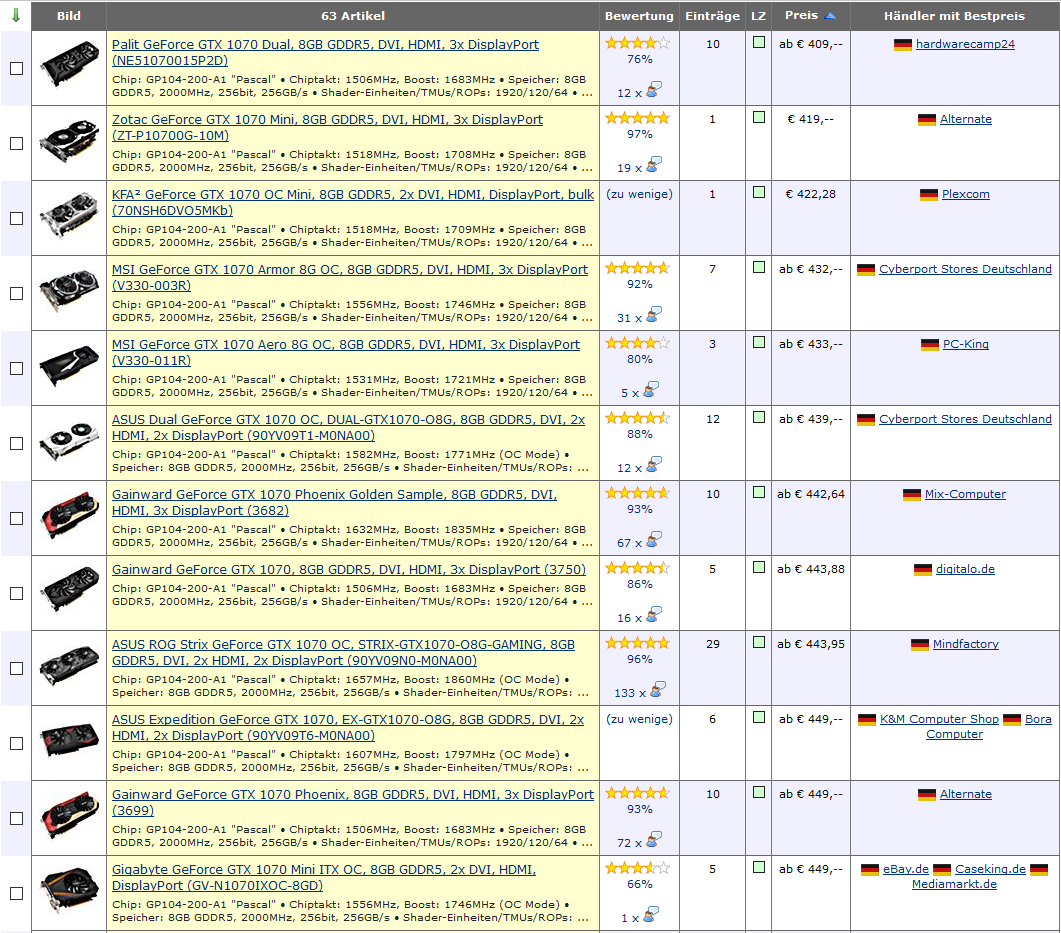Image resolution: width=1061 pixels, height=933 pixels.
Task: Click the Preis sort arrow icon
Action: [831, 16]
